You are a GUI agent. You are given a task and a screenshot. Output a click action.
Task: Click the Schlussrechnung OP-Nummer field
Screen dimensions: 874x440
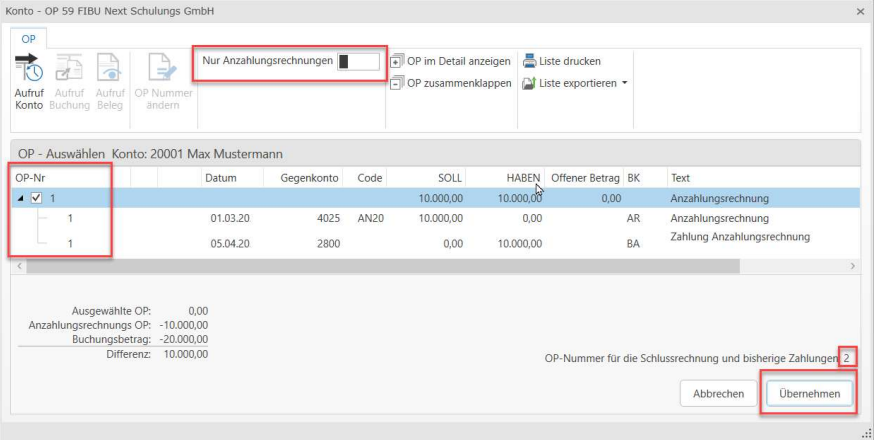(848, 357)
